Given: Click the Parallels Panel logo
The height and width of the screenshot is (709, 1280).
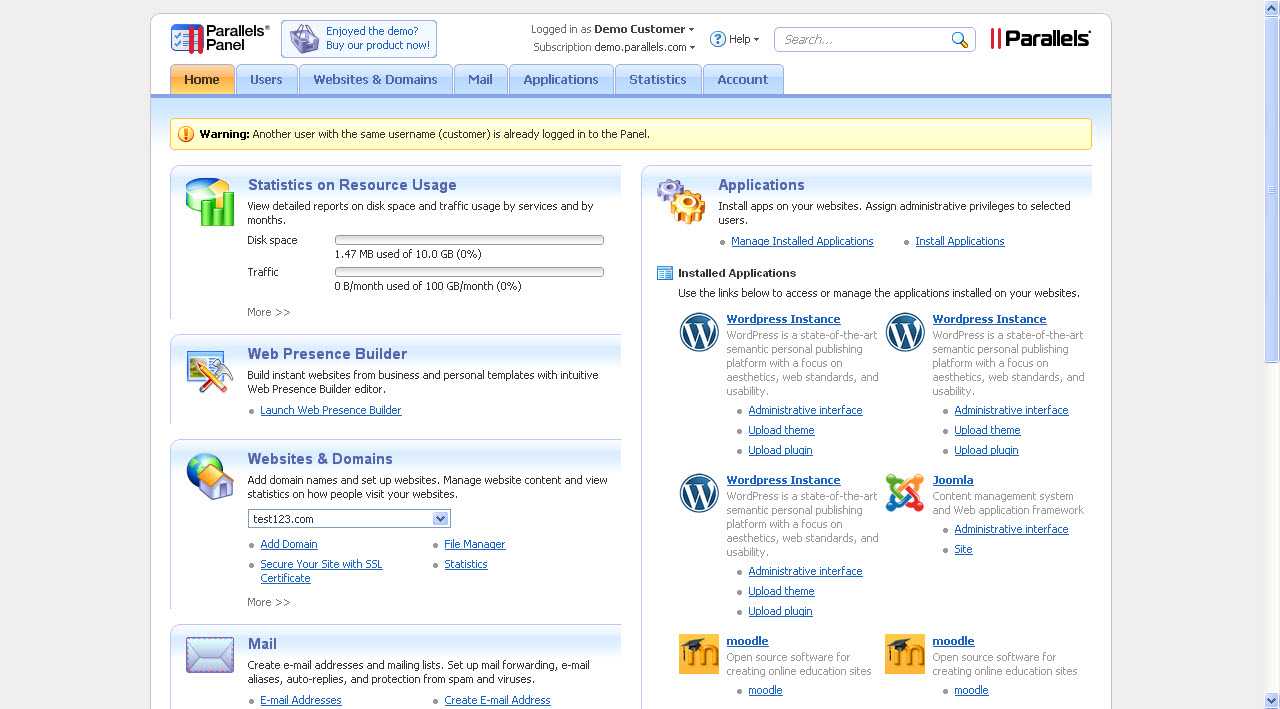Looking at the screenshot, I should [x=220, y=38].
